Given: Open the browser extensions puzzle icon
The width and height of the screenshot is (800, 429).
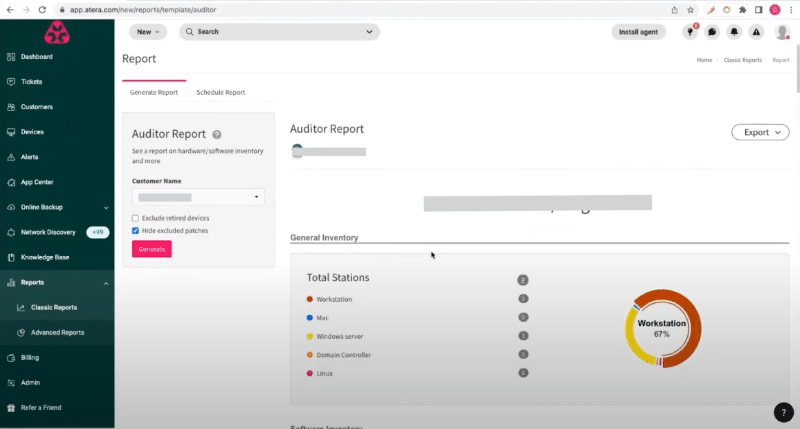Looking at the screenshot, I should pyautogui.click(x=743, y=10).
